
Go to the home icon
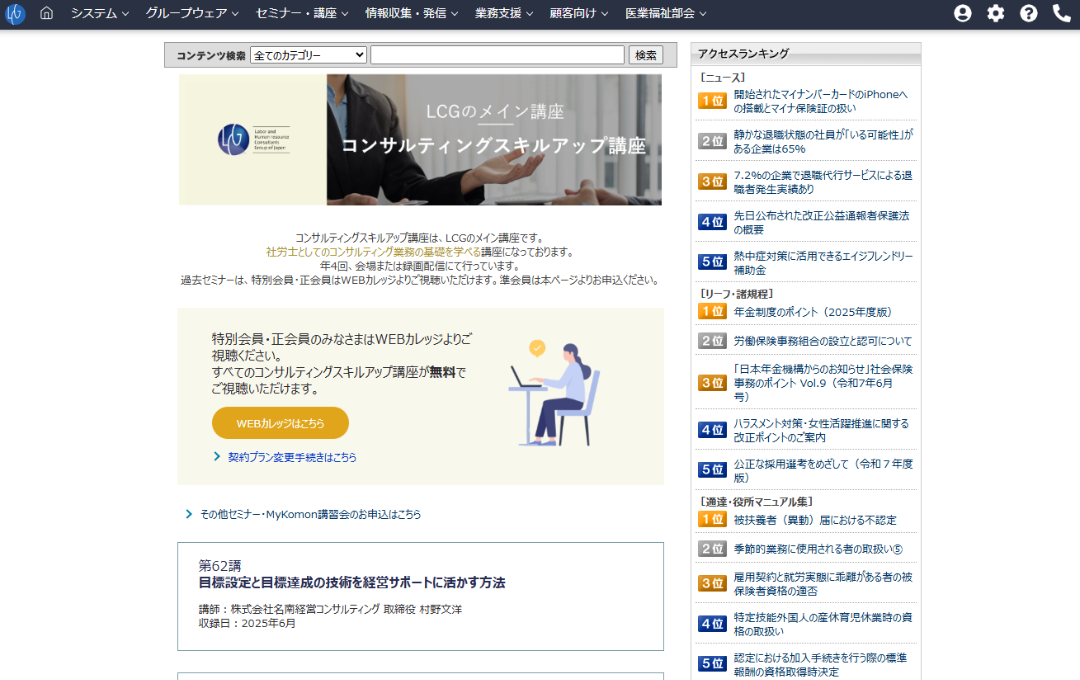[x=46, y=13]
